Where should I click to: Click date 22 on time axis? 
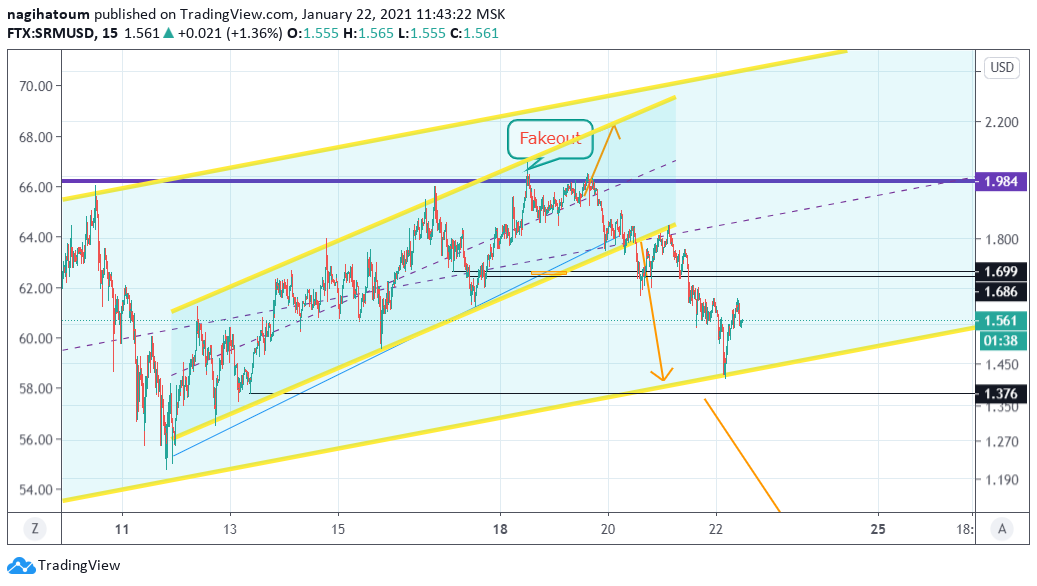716,529
